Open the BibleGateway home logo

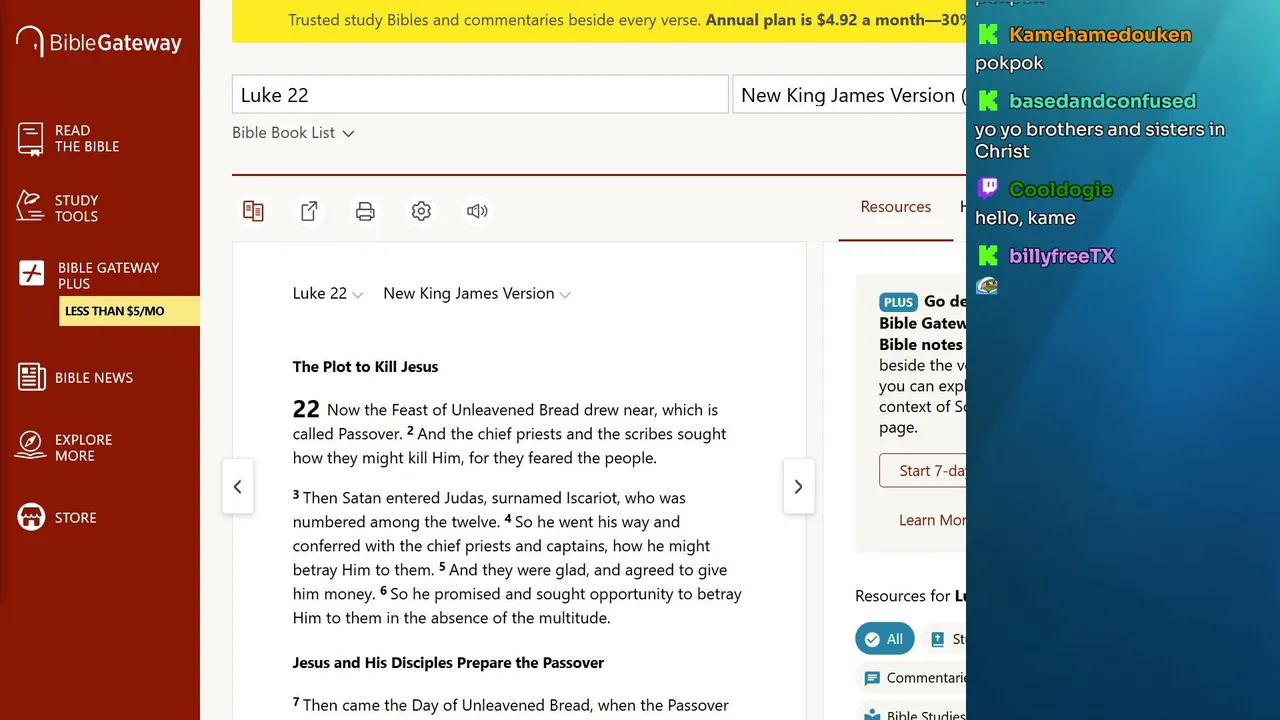point(99,42)
